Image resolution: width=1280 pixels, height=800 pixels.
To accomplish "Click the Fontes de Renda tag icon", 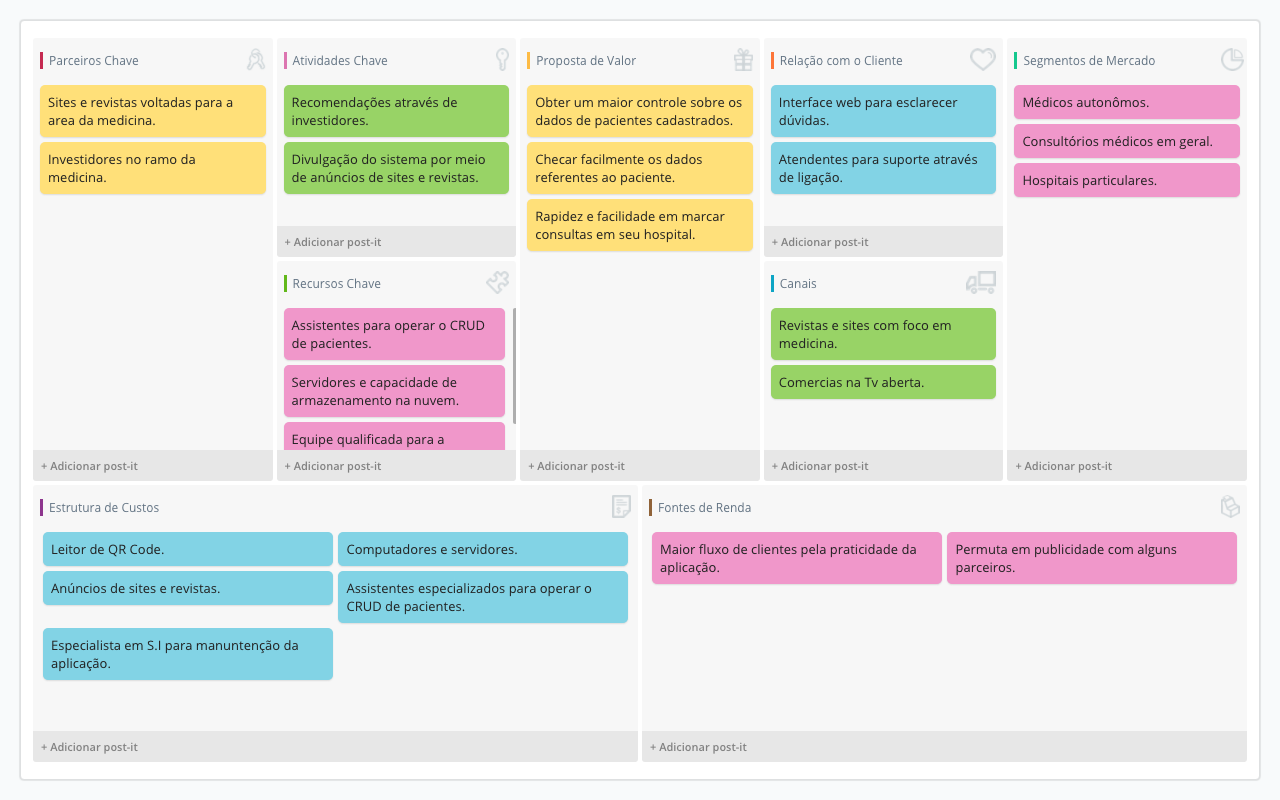I will click(1230, 507).
